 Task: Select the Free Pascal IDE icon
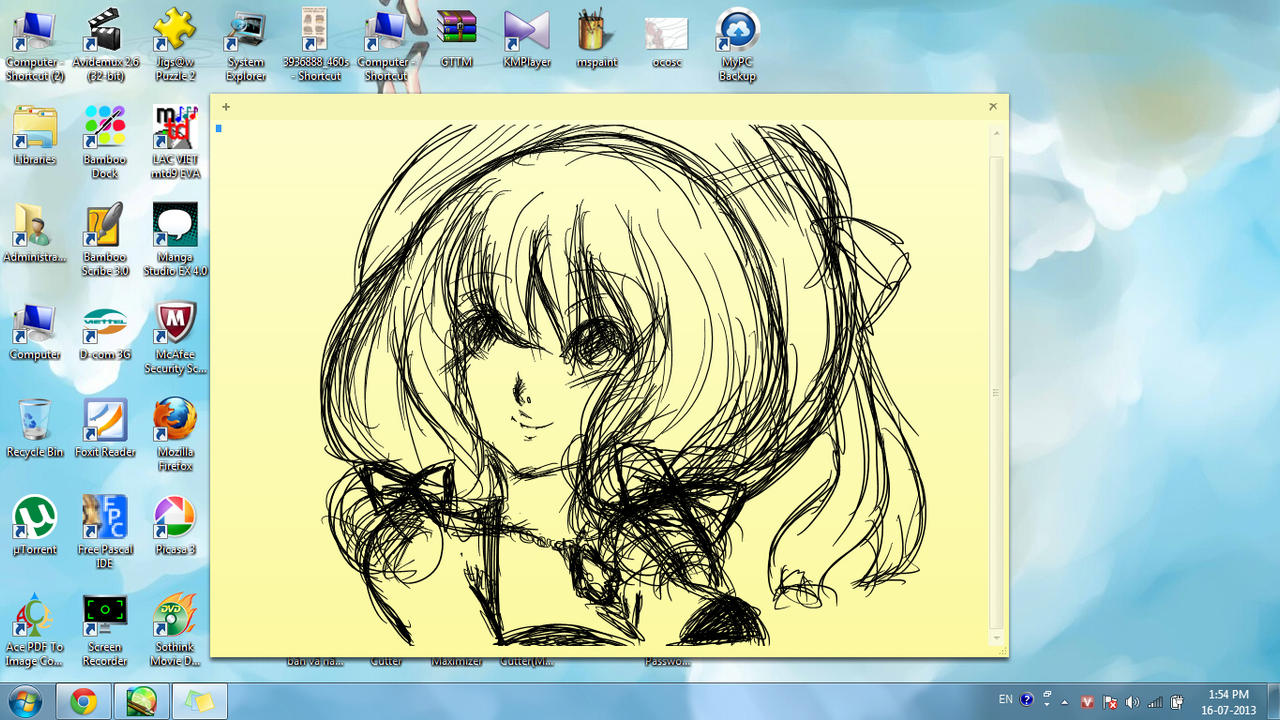[105, 531]
